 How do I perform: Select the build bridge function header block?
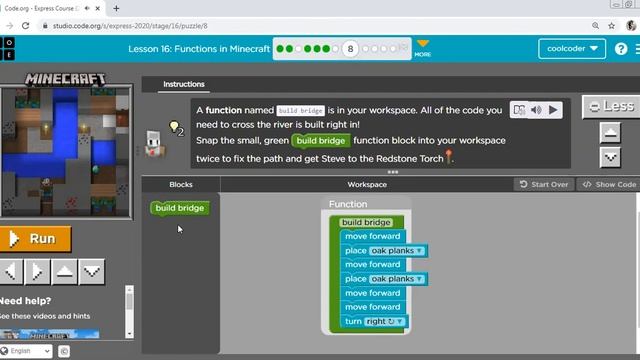pyautogui.click(x=366, y=222)
